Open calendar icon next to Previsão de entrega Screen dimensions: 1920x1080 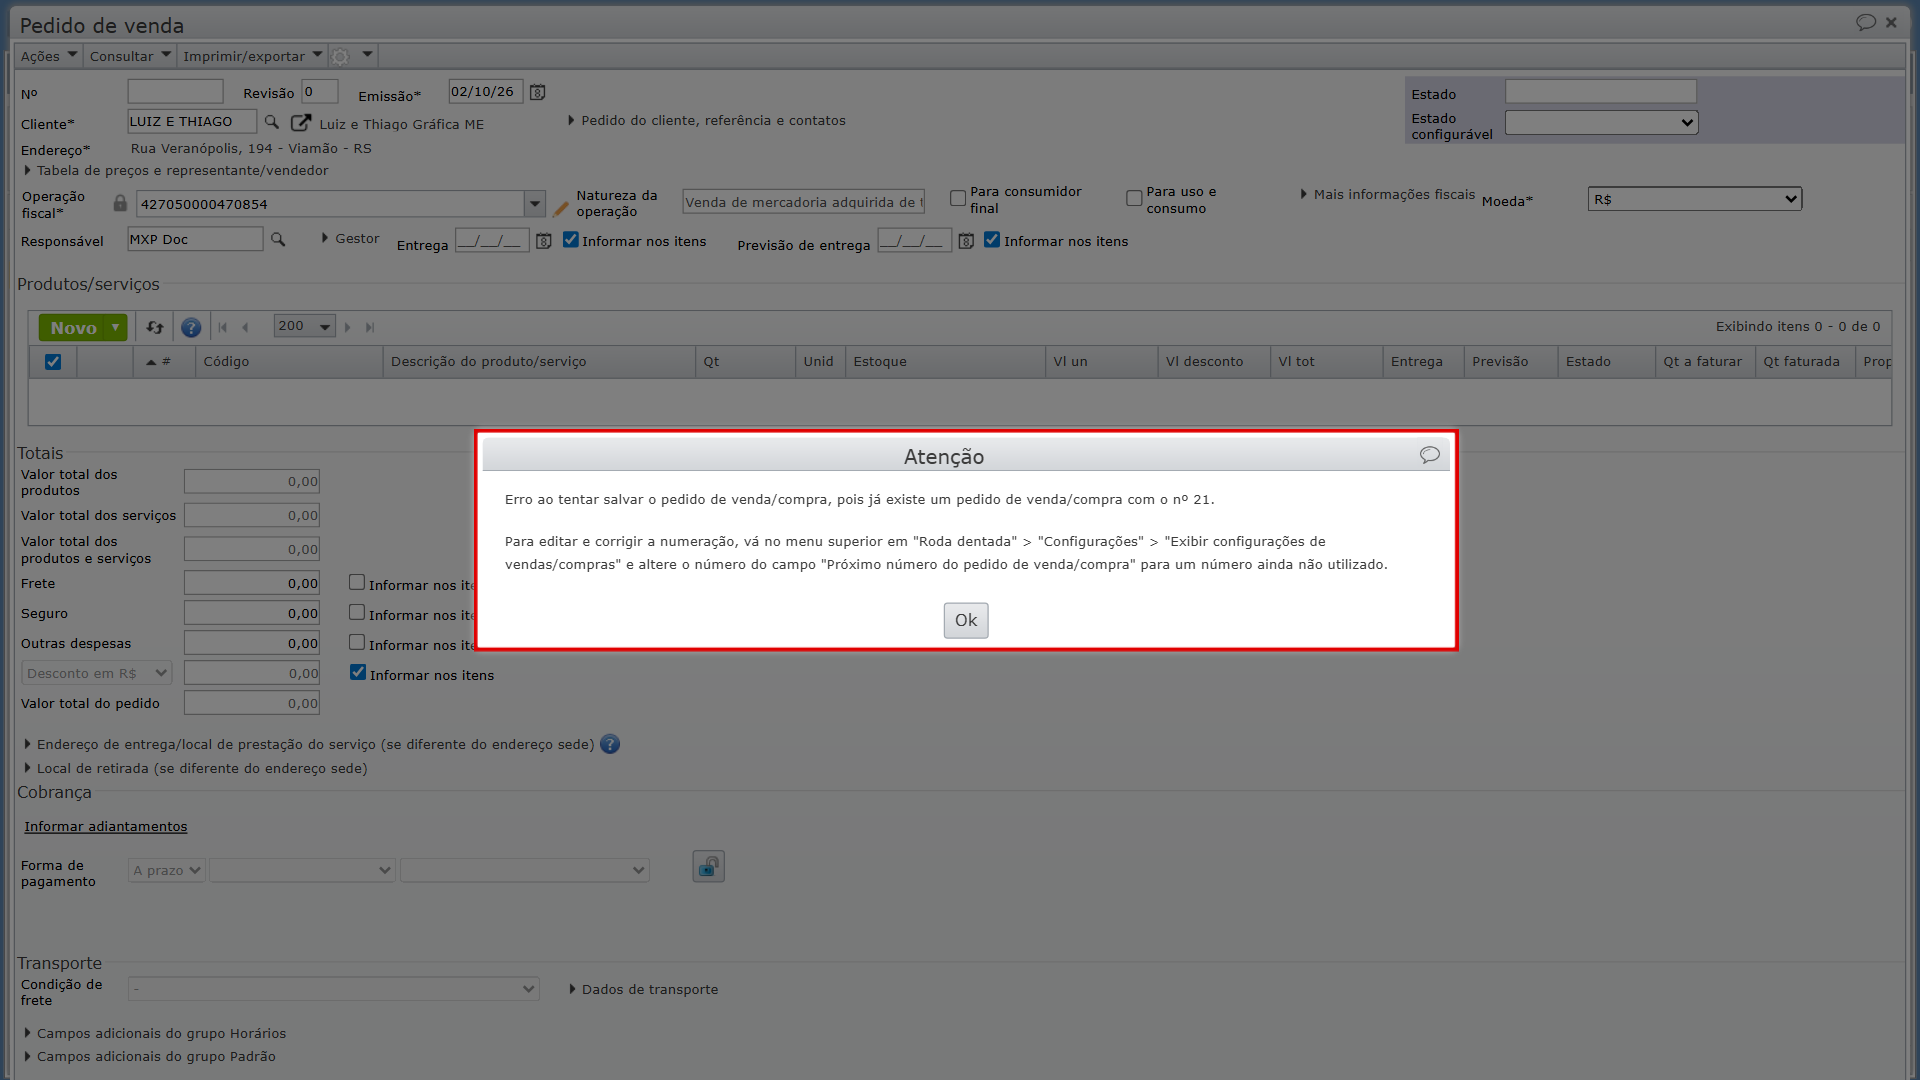point(966,241)
